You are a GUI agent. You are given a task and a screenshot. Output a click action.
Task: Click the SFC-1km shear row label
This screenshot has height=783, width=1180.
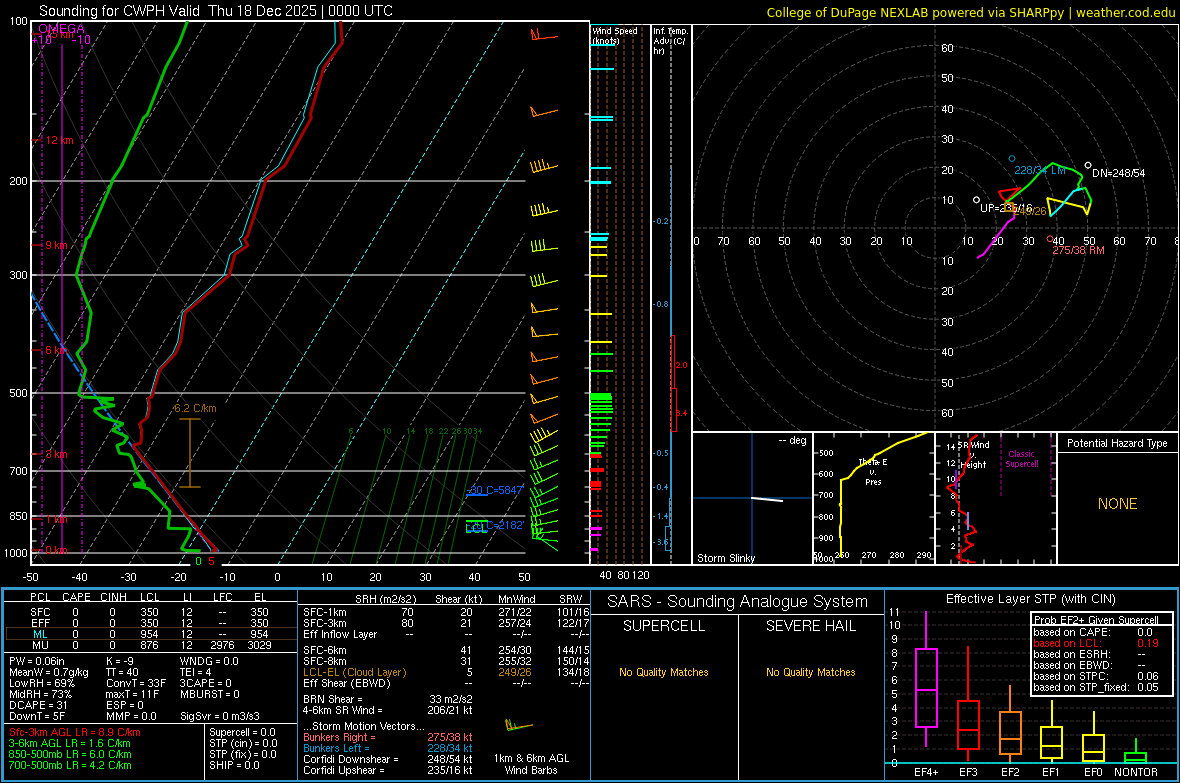[x=325, y=612]
